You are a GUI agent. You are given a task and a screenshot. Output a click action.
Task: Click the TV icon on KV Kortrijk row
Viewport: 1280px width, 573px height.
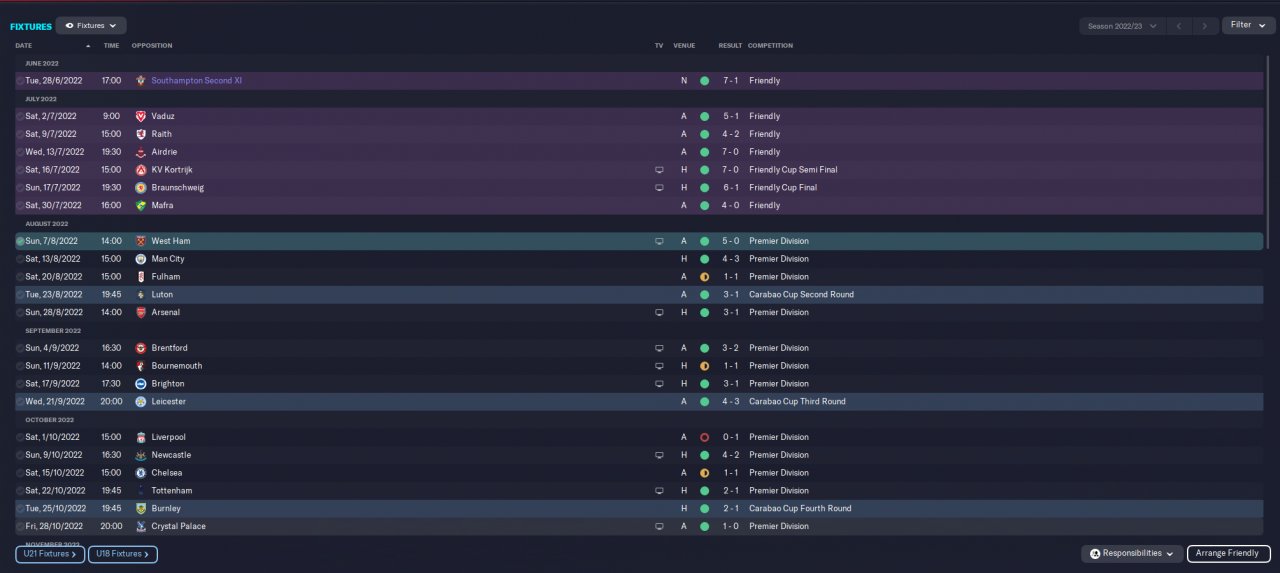pos(659,170)
